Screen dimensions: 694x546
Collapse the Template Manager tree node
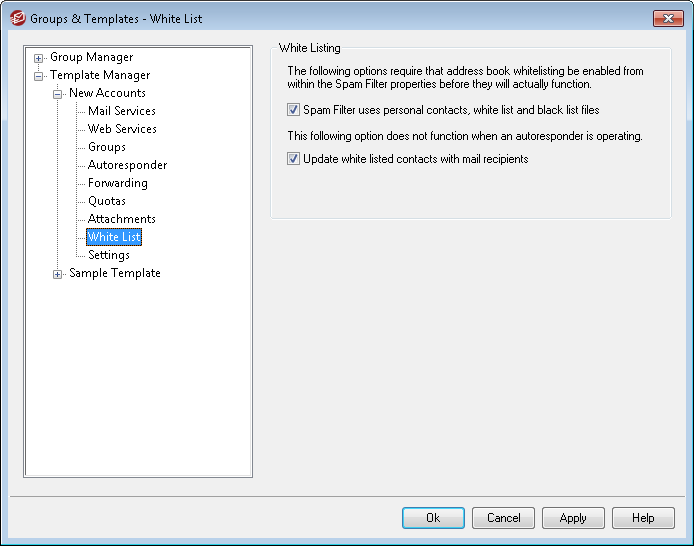click(39, 75)
